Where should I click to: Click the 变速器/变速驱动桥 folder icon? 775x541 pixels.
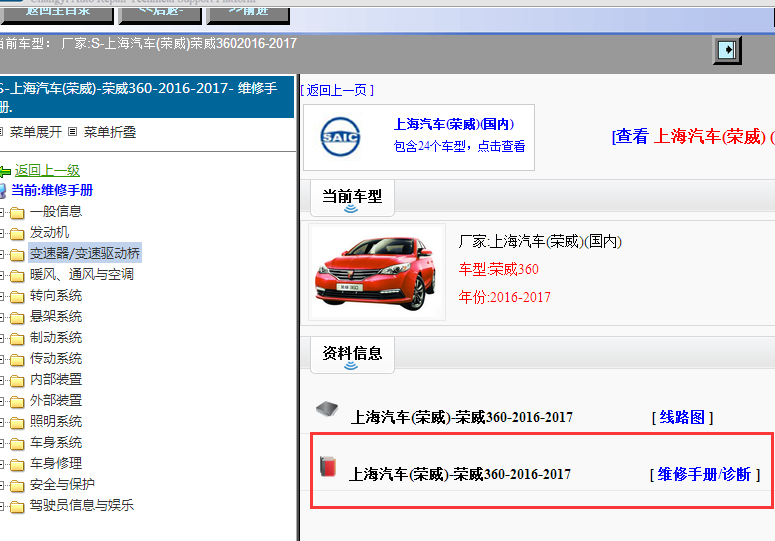coord(17,255)
